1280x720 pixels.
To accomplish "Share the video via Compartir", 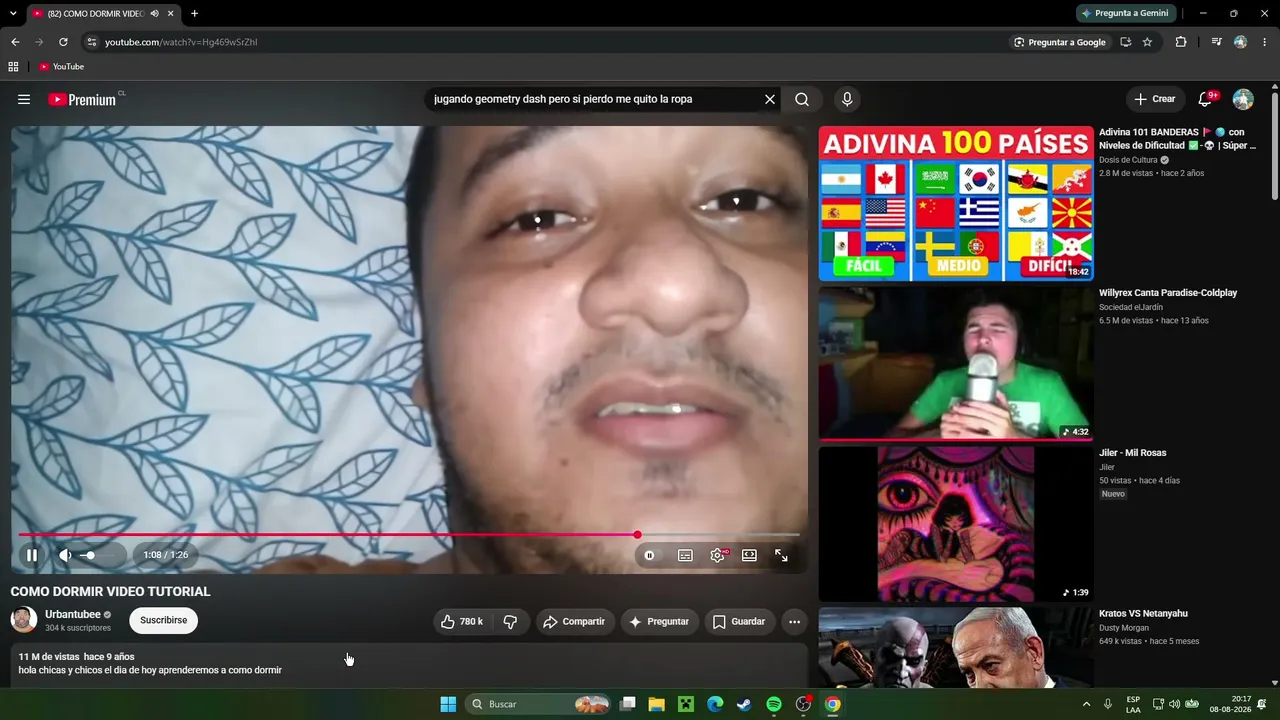I will pos(574,621).
